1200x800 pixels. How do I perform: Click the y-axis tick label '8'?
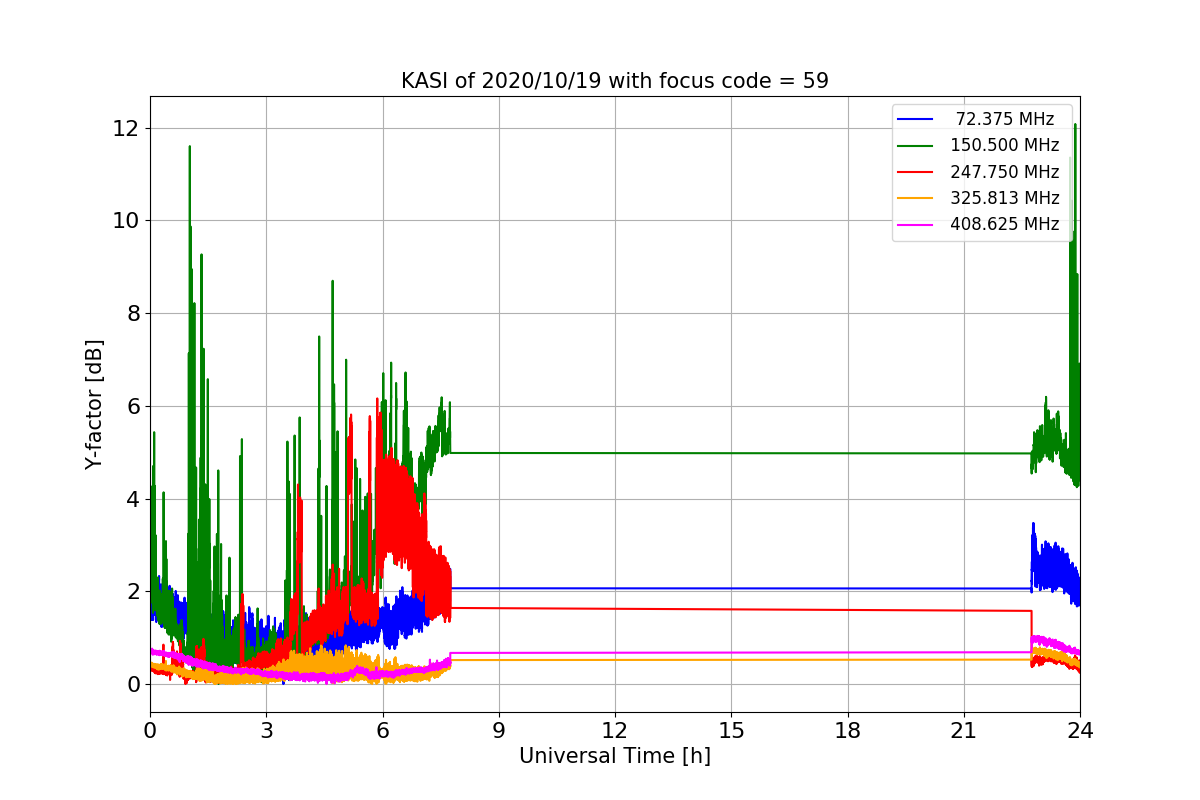(133, 313)
